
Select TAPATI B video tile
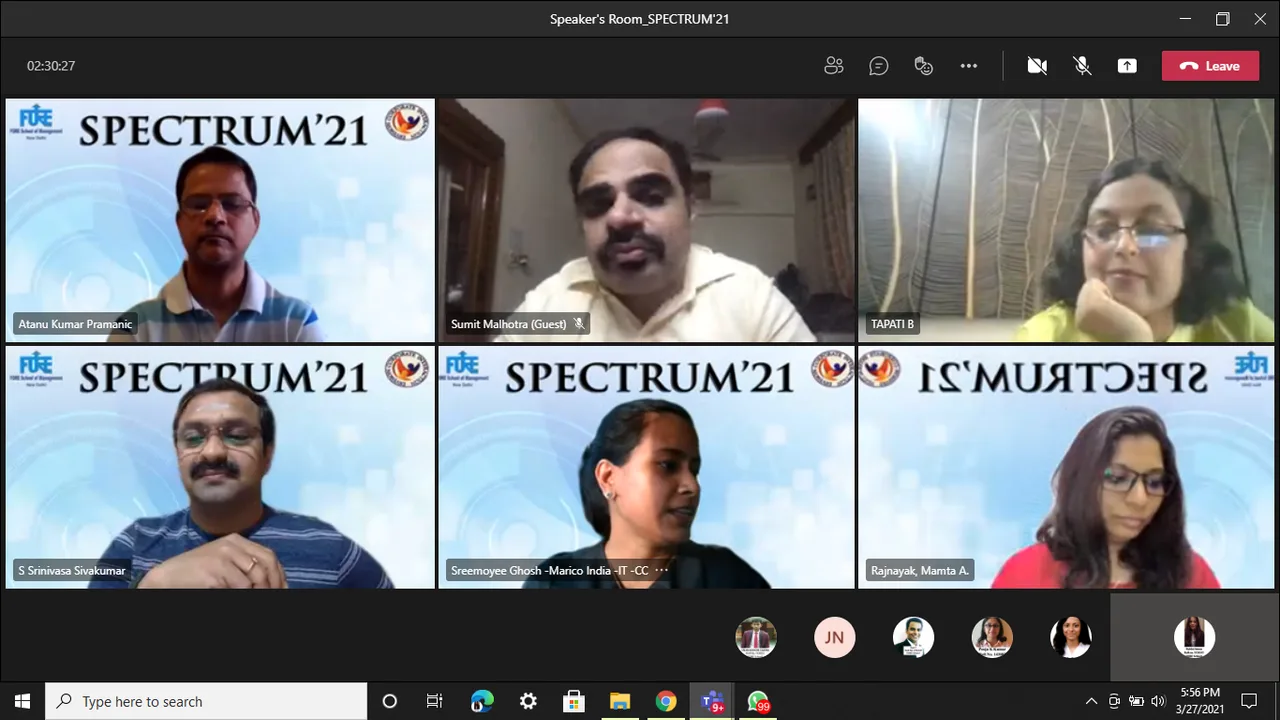pos(1066,220)
